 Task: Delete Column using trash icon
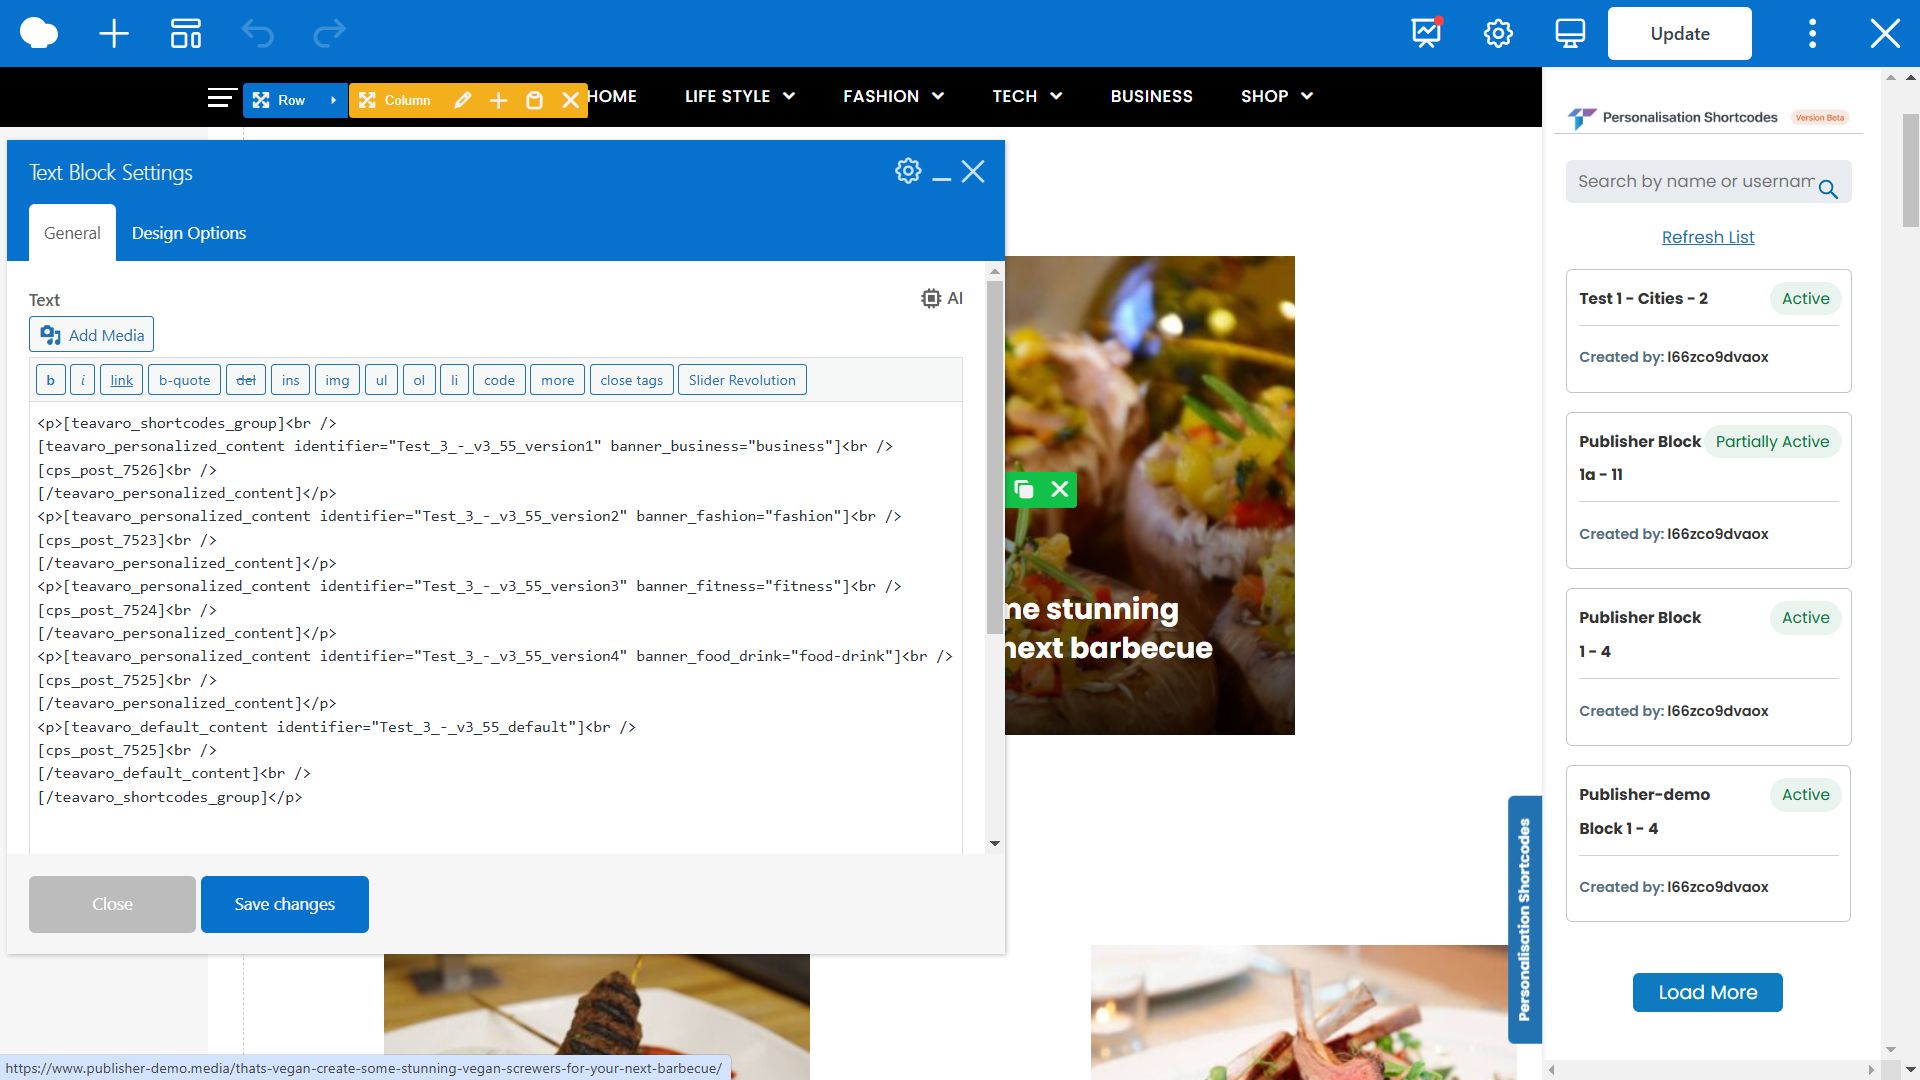click(x=535, y=100)
